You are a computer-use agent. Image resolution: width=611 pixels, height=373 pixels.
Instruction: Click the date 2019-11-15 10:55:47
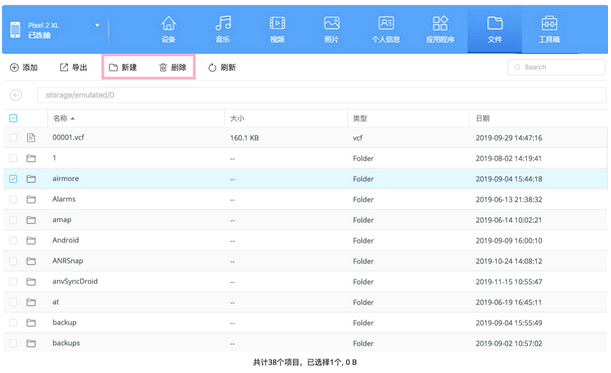point(509,281)
